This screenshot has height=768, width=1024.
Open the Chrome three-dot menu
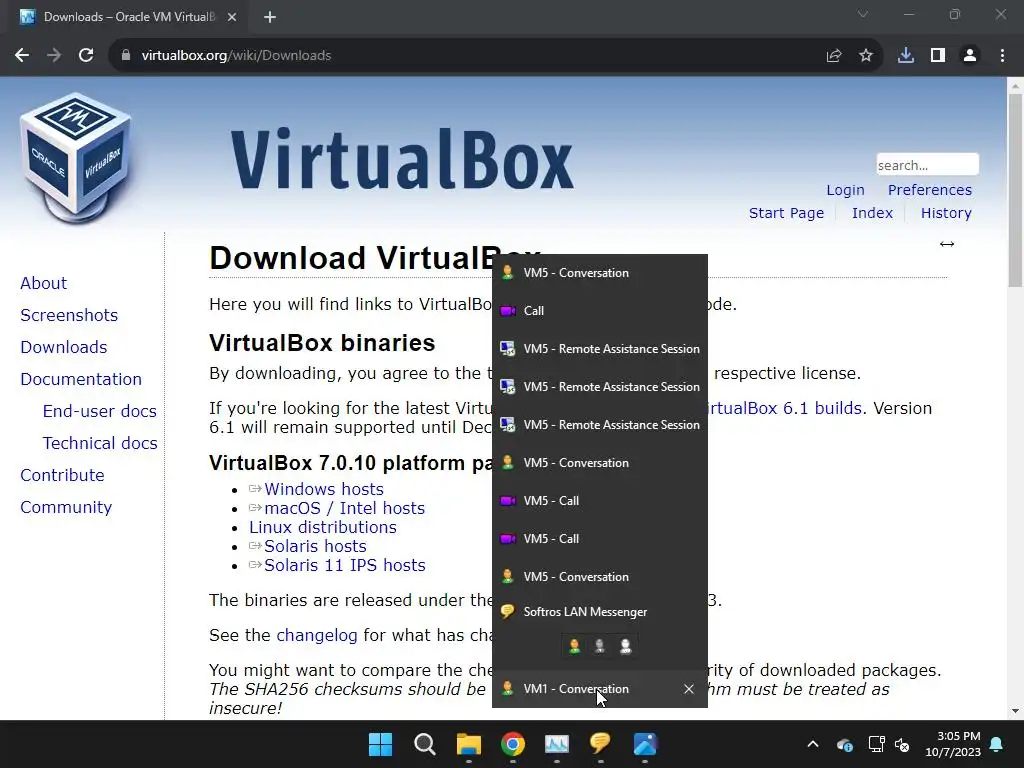pyautogui.click(x=1002, y=56)
